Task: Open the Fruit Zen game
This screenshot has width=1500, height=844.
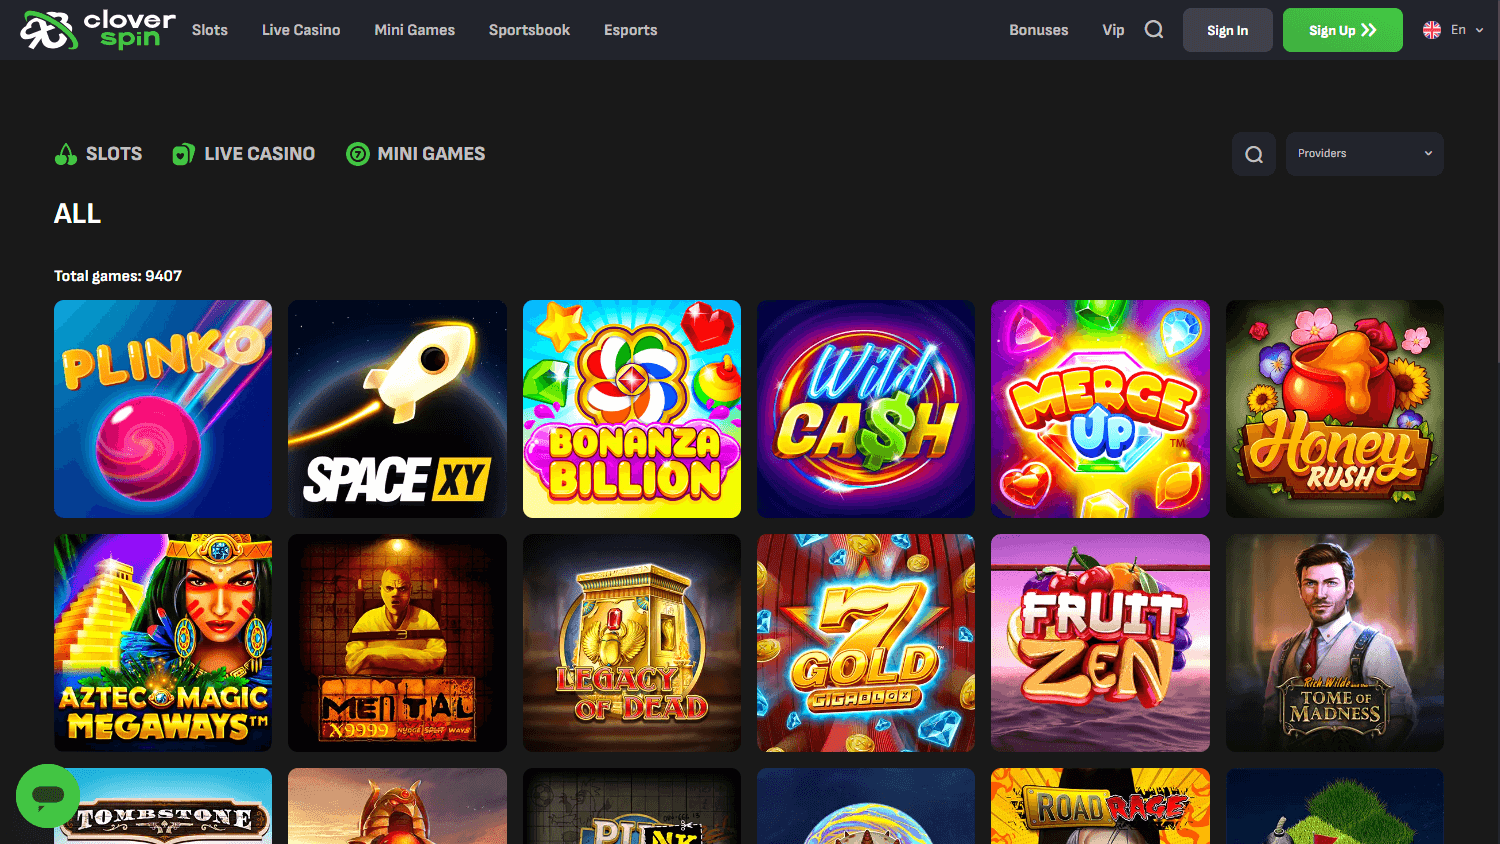Action: [1100, 643]
